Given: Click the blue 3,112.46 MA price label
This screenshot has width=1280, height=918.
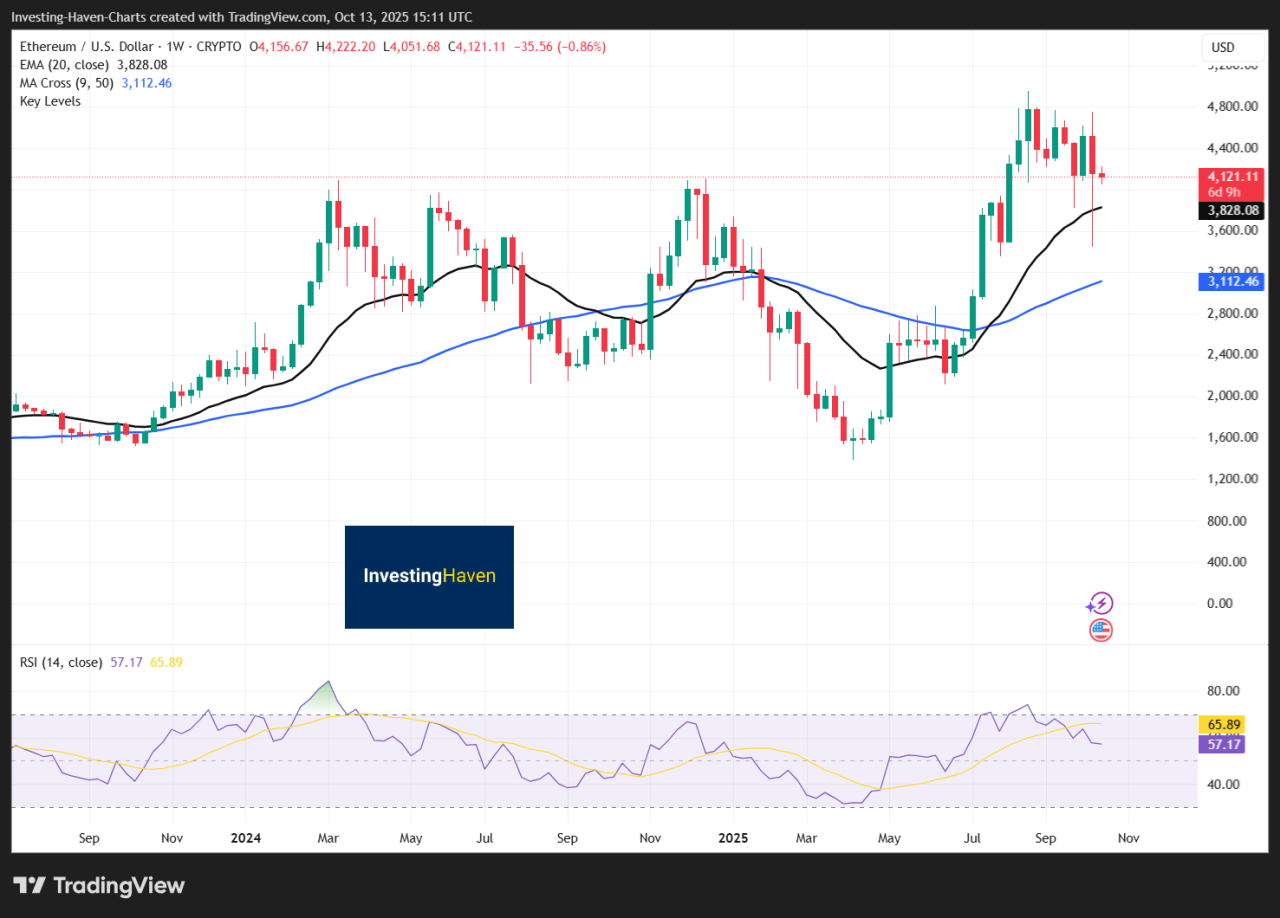Looking at the screenshot, I should tap(1235, 283).
